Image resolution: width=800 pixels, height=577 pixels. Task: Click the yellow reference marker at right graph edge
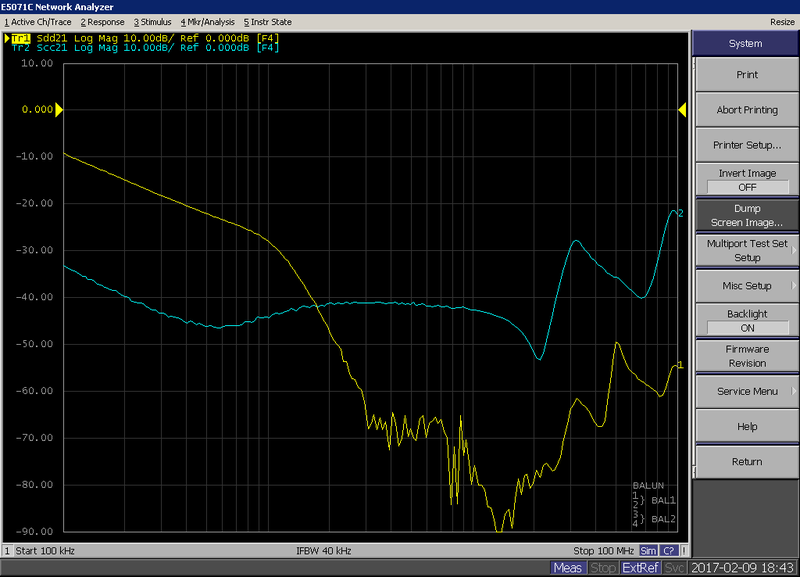[682, 109]
